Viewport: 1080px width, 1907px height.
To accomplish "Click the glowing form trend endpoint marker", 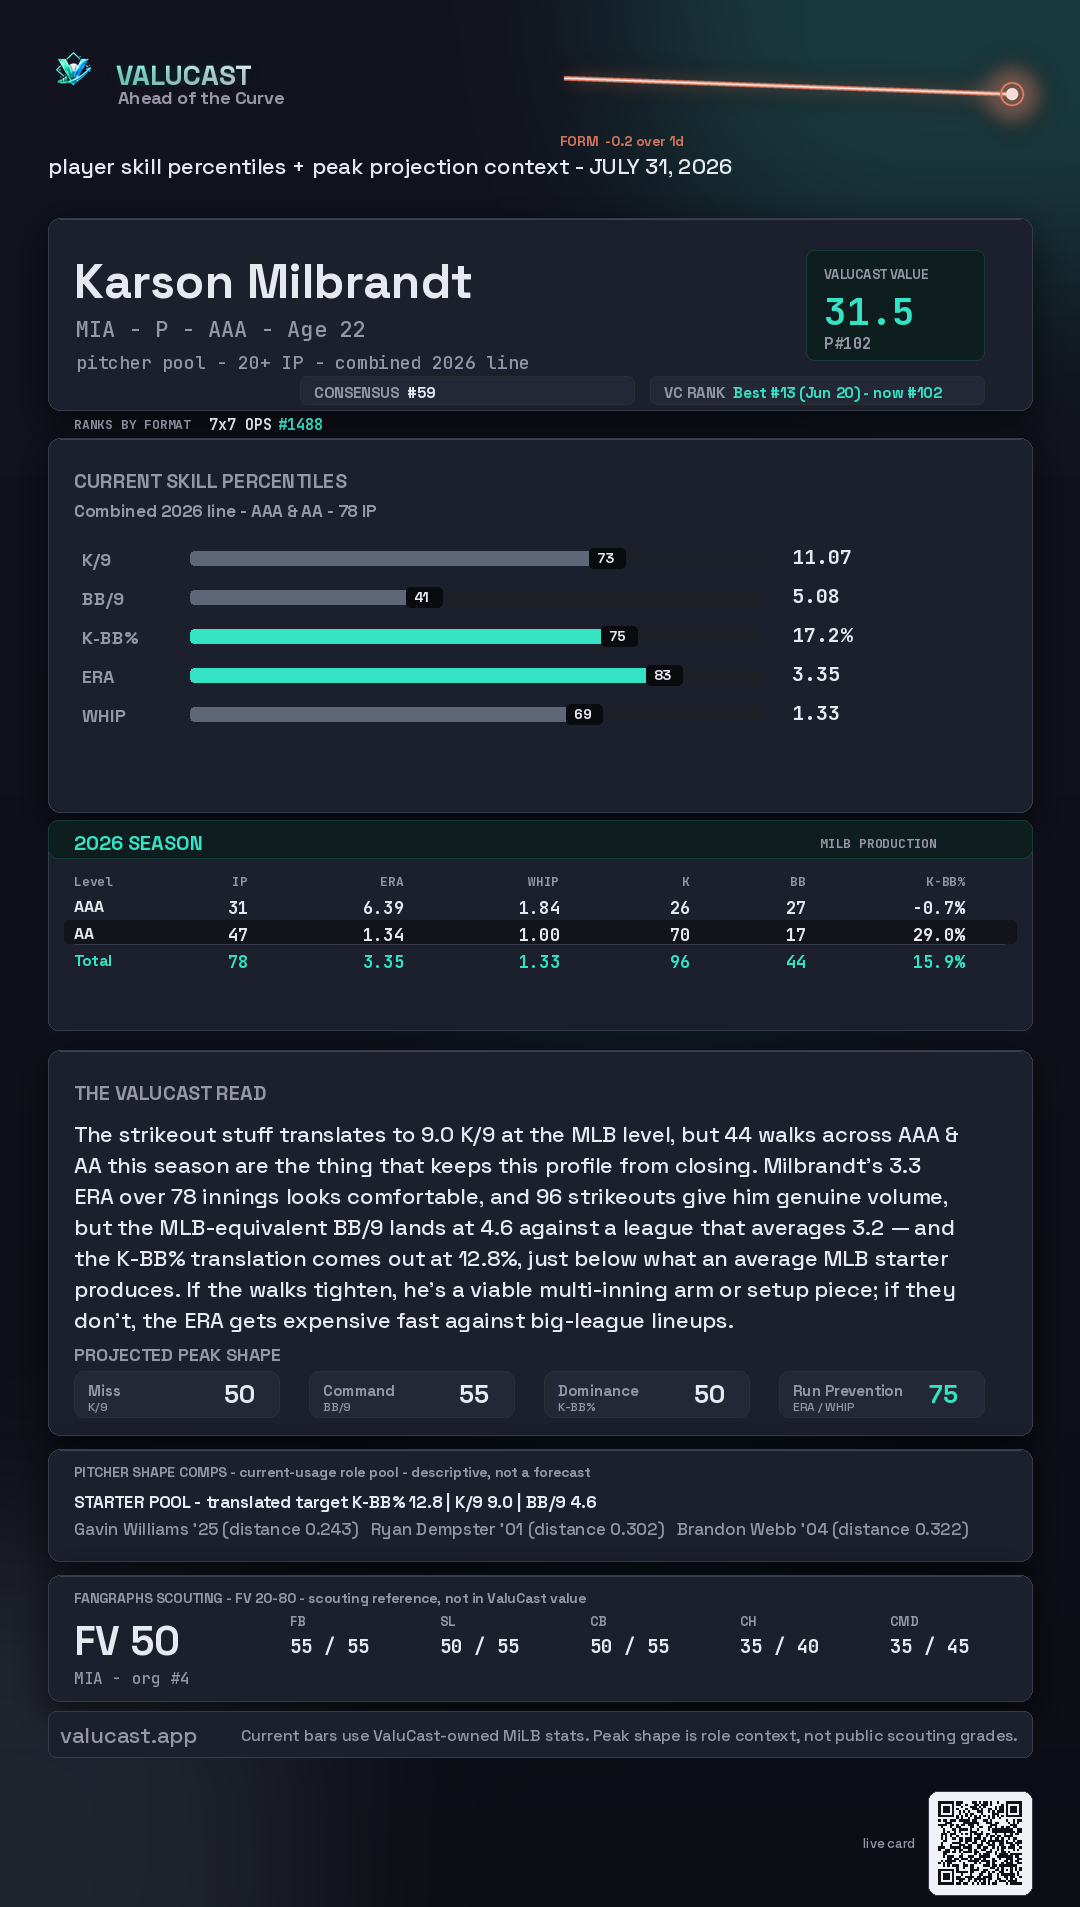I will coord(1012,94).
